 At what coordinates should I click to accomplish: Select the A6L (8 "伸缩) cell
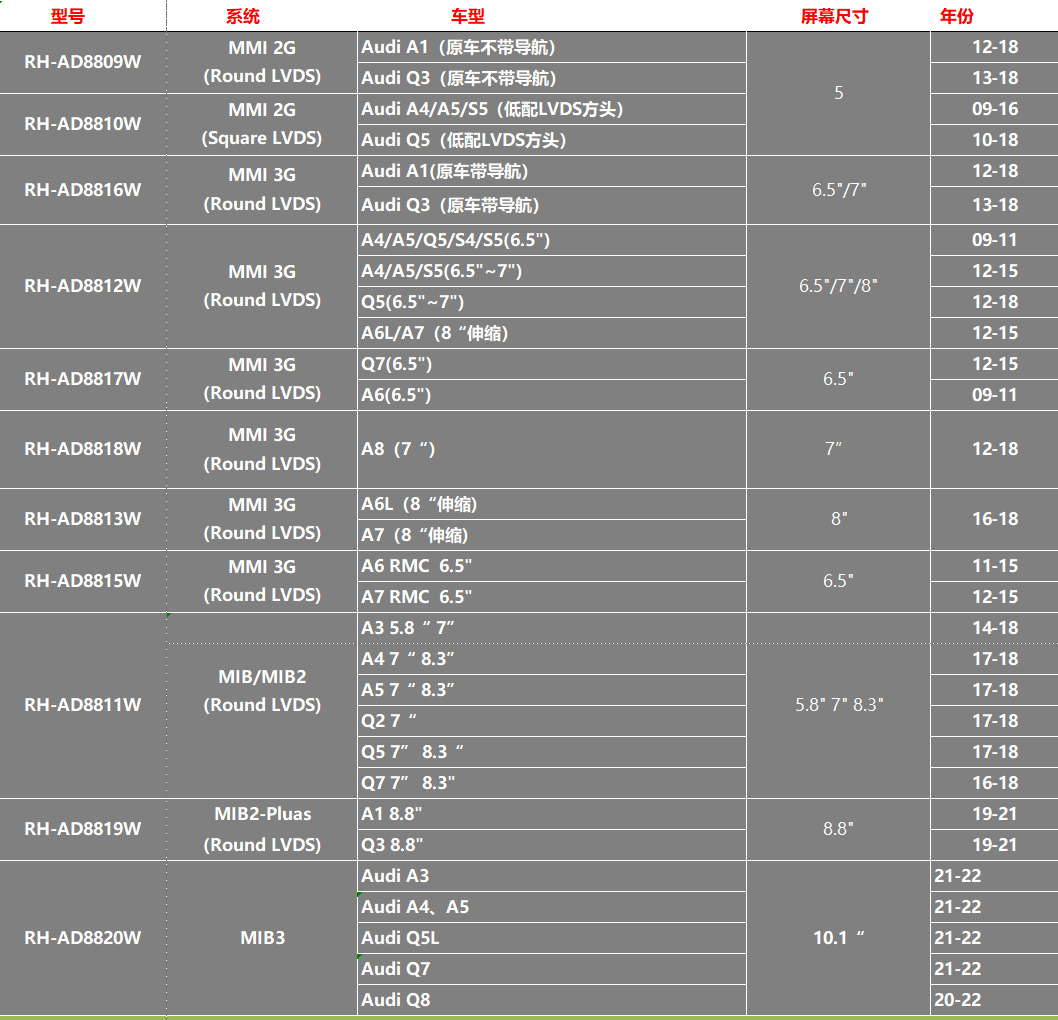552,505
